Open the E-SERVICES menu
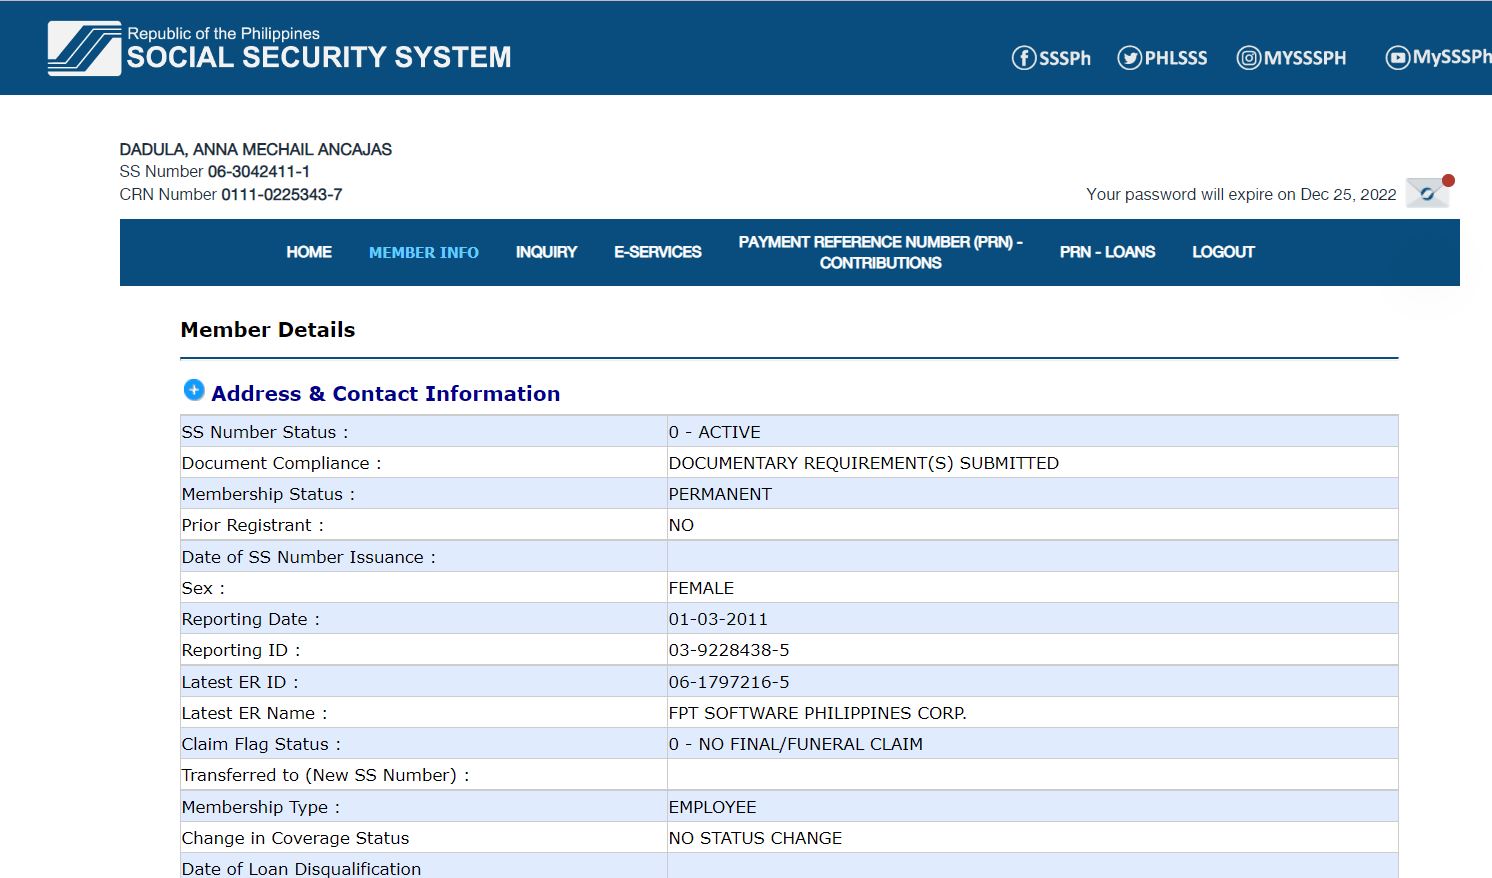1492x878 pixels. tap(657, 252)
